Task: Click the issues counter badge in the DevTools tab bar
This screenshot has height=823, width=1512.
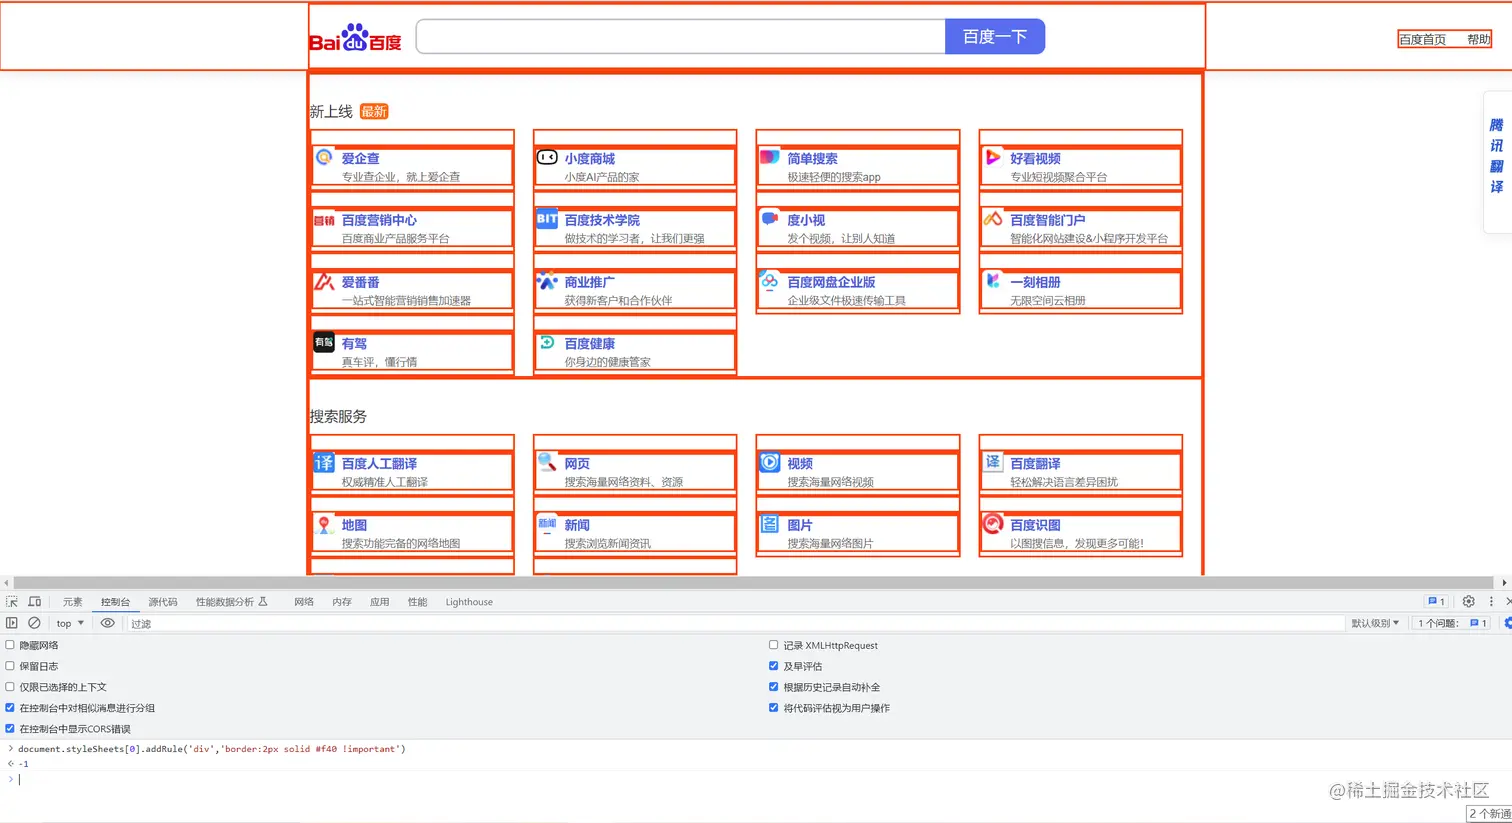Action: click(1437, 601)
